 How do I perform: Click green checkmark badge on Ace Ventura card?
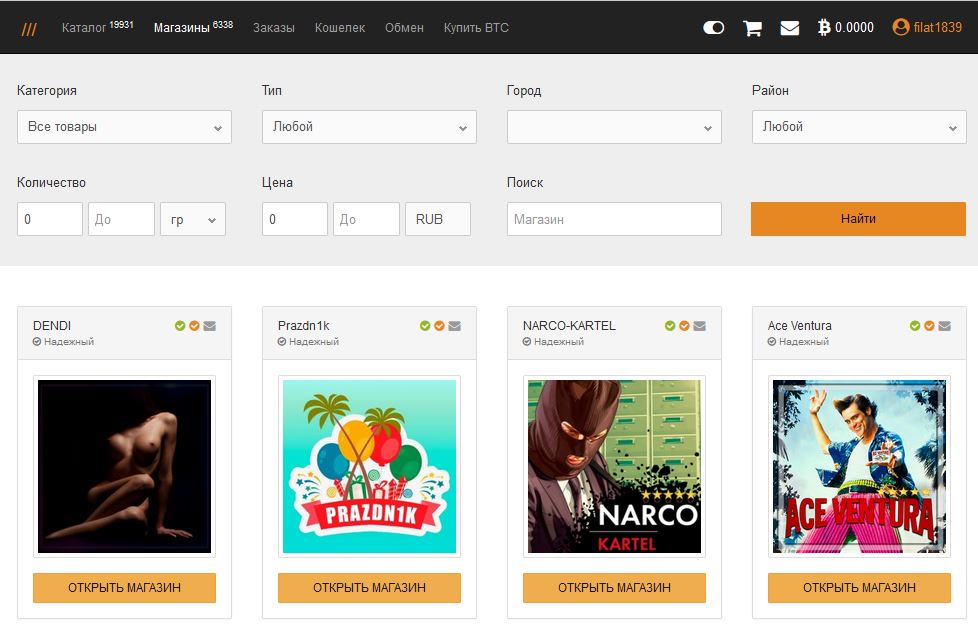[915, 326]
